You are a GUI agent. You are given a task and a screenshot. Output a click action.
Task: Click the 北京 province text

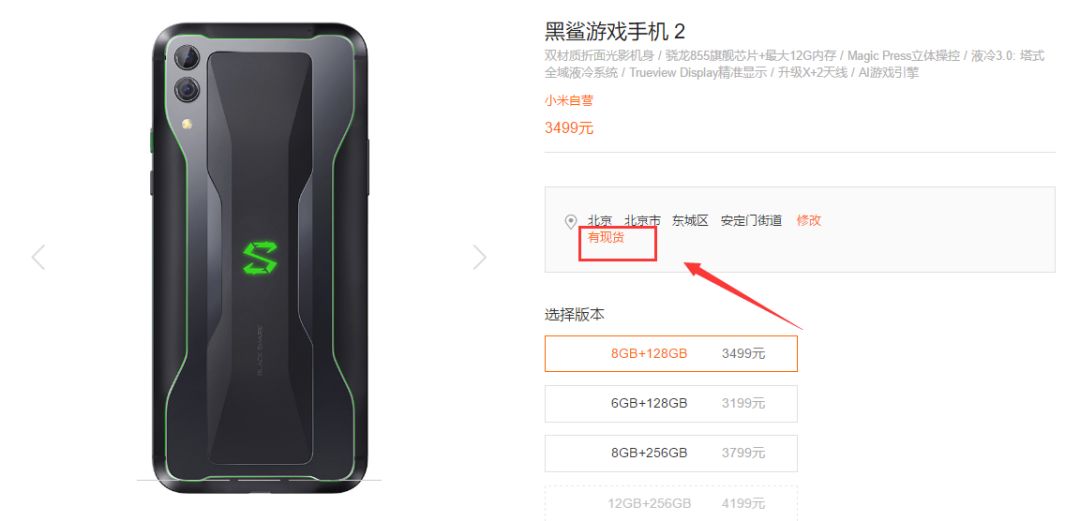point(599,221)
